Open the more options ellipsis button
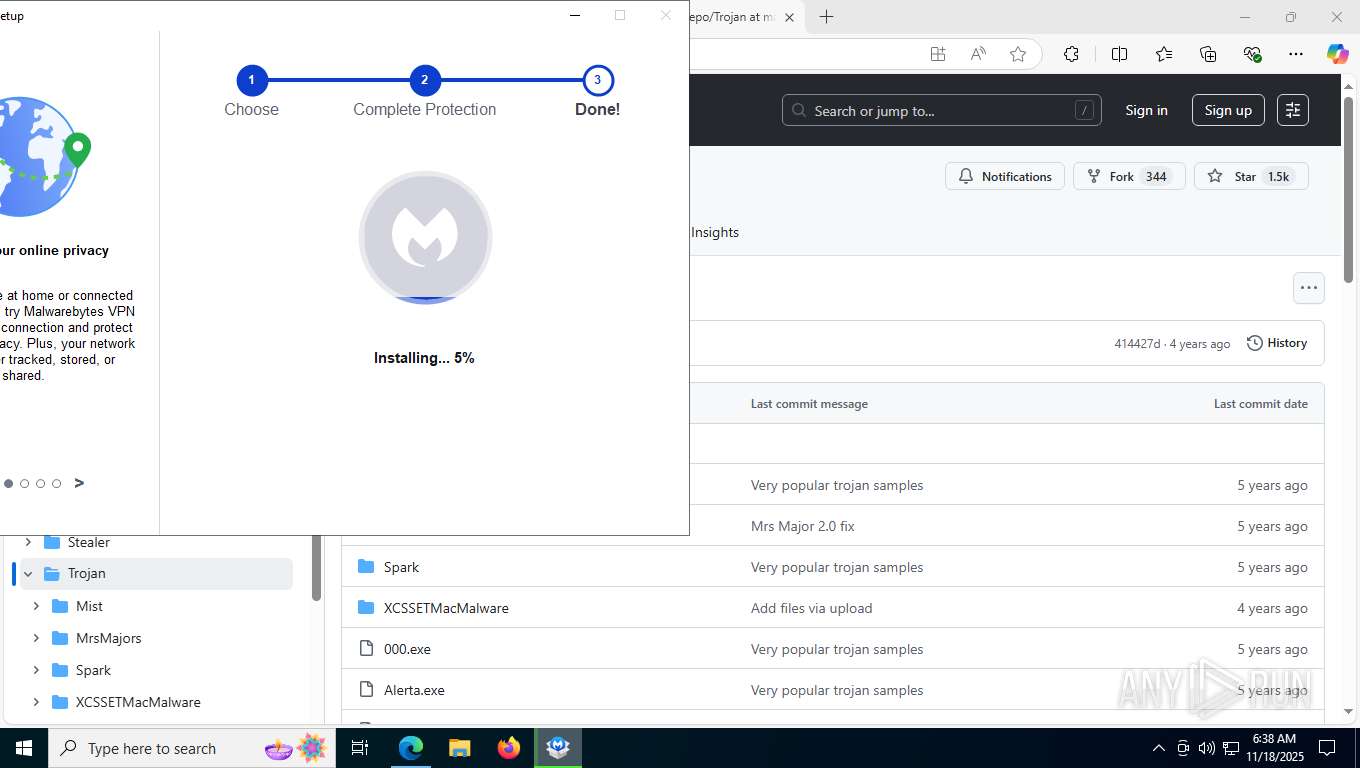Viewport: 1360px width, 768px height. [1308, 288]
